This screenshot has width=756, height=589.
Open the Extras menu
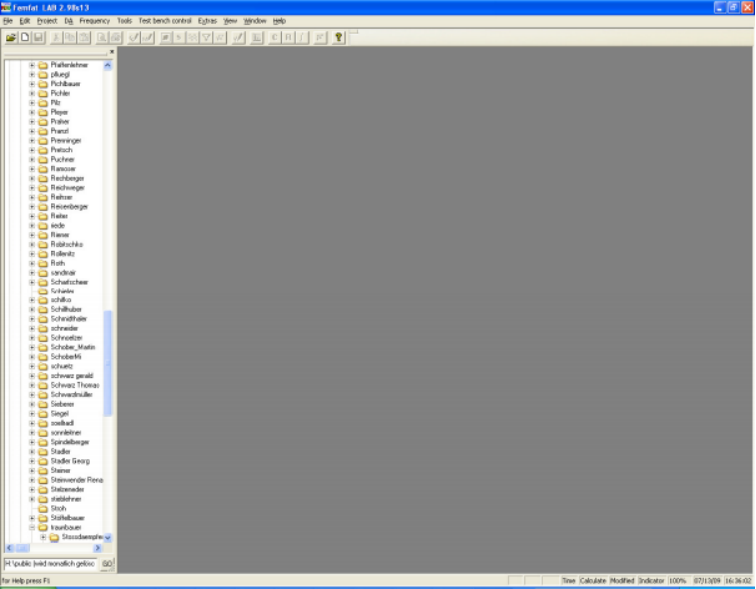207,21
